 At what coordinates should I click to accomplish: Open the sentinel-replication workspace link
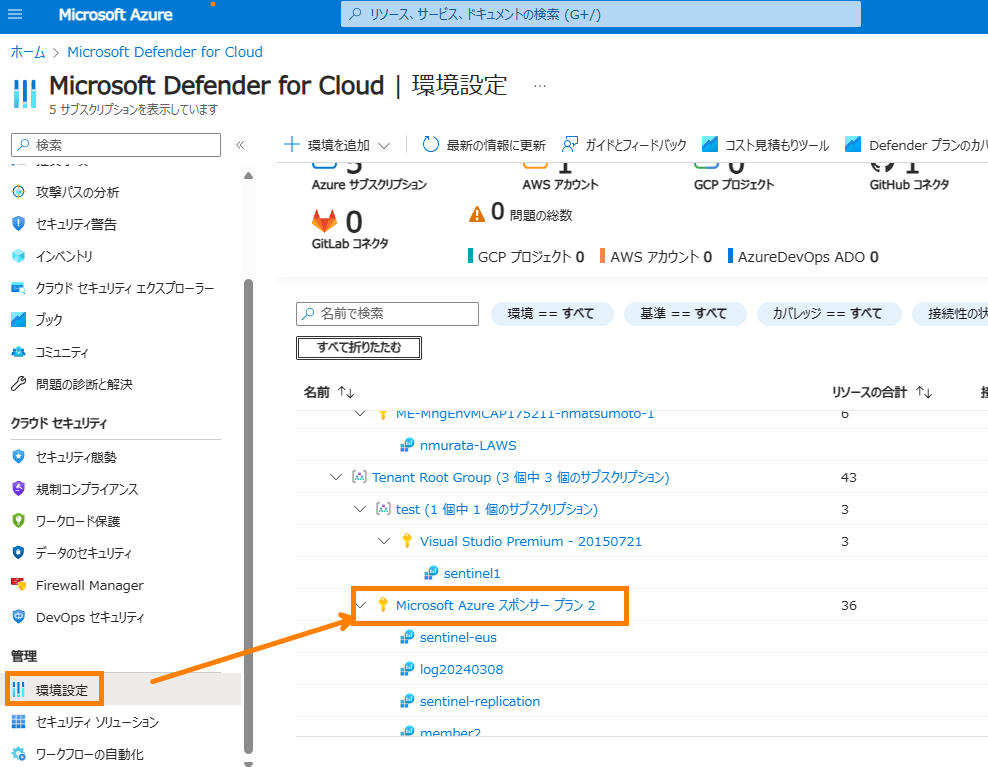(480, 701)
